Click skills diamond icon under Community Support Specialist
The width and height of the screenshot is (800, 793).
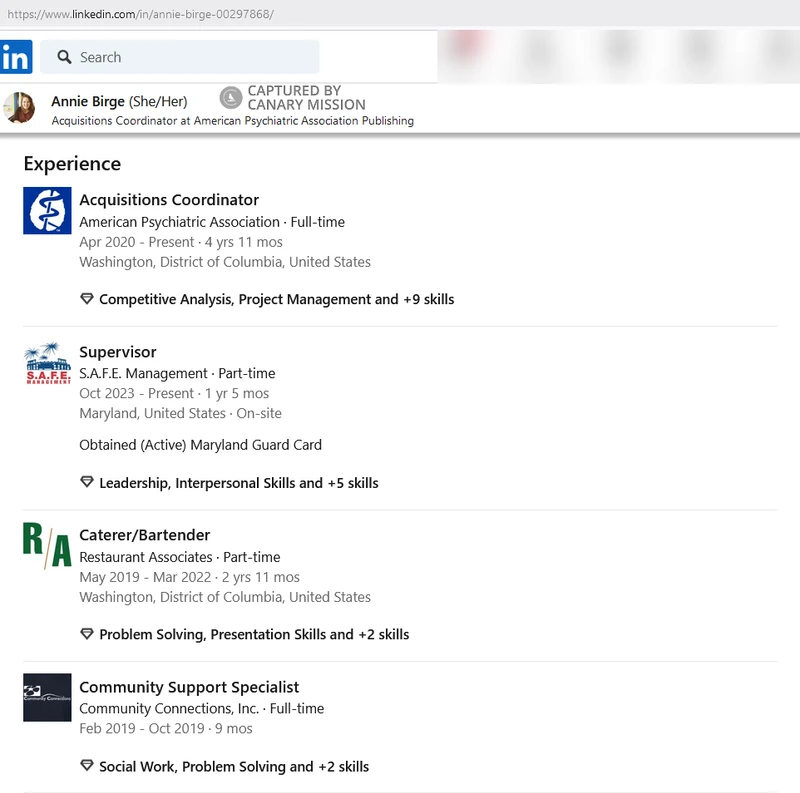(87, 765)
